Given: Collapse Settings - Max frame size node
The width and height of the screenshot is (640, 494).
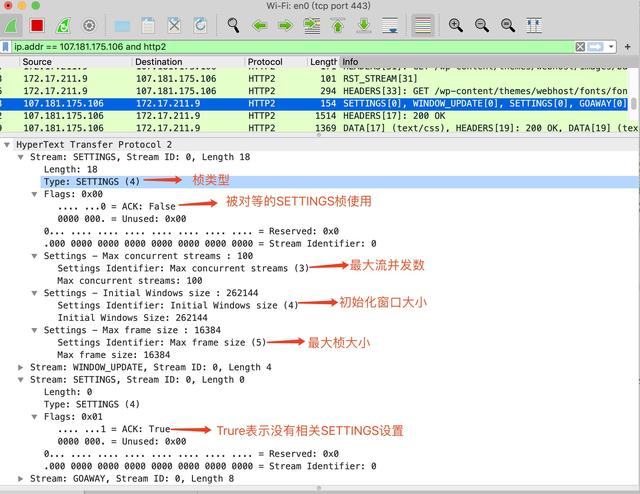Looking at the screenshot, I should tap(34, 330).
